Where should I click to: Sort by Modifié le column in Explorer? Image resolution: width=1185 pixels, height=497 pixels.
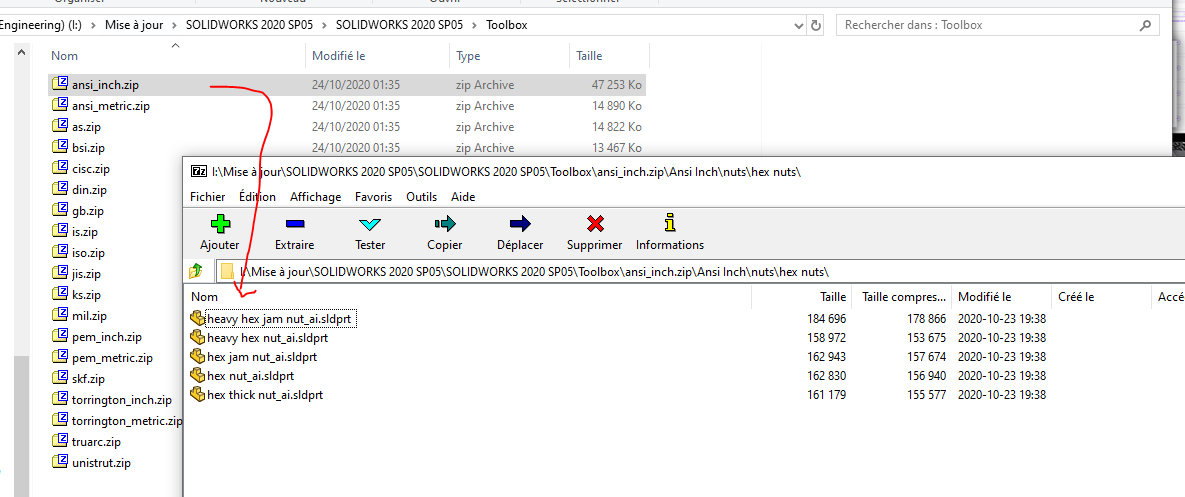[x=338, y=56]
